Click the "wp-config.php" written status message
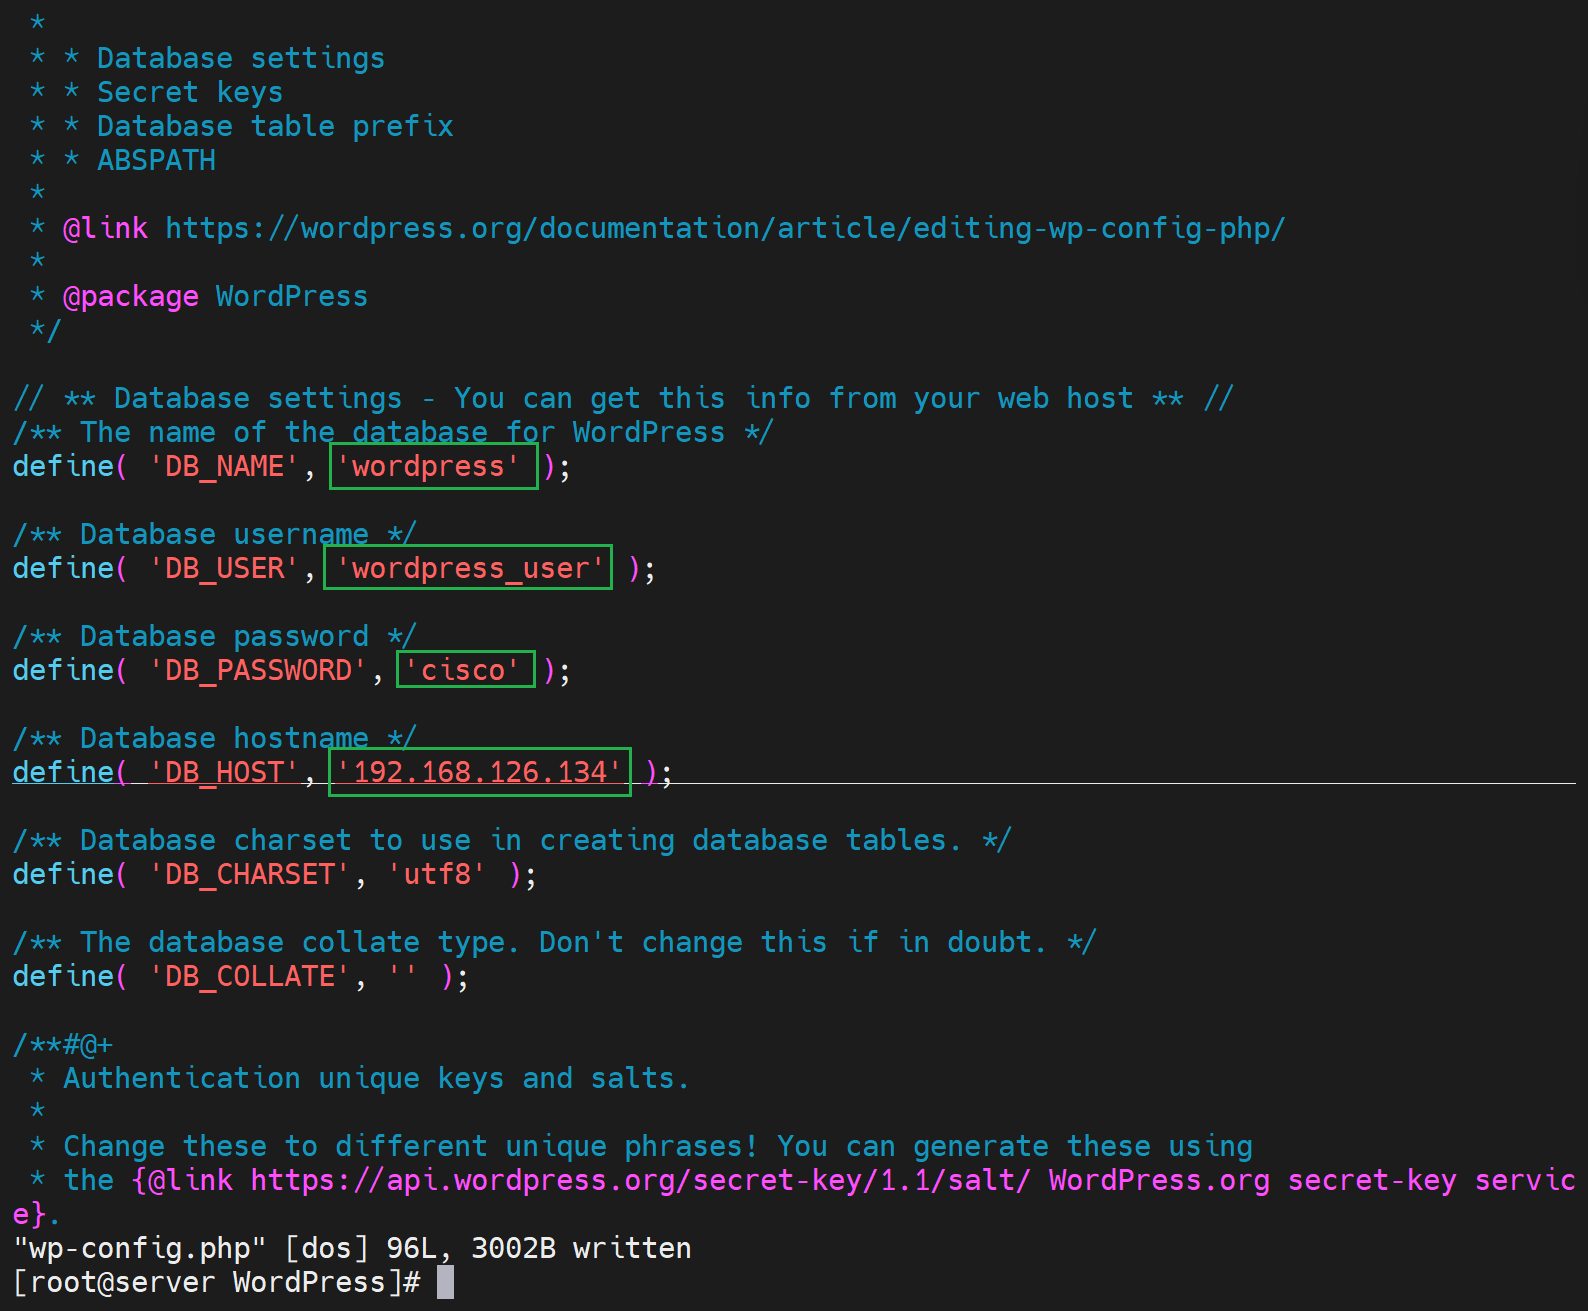The height and width of the screenshot is (1311, 1588). [351, 1249]
